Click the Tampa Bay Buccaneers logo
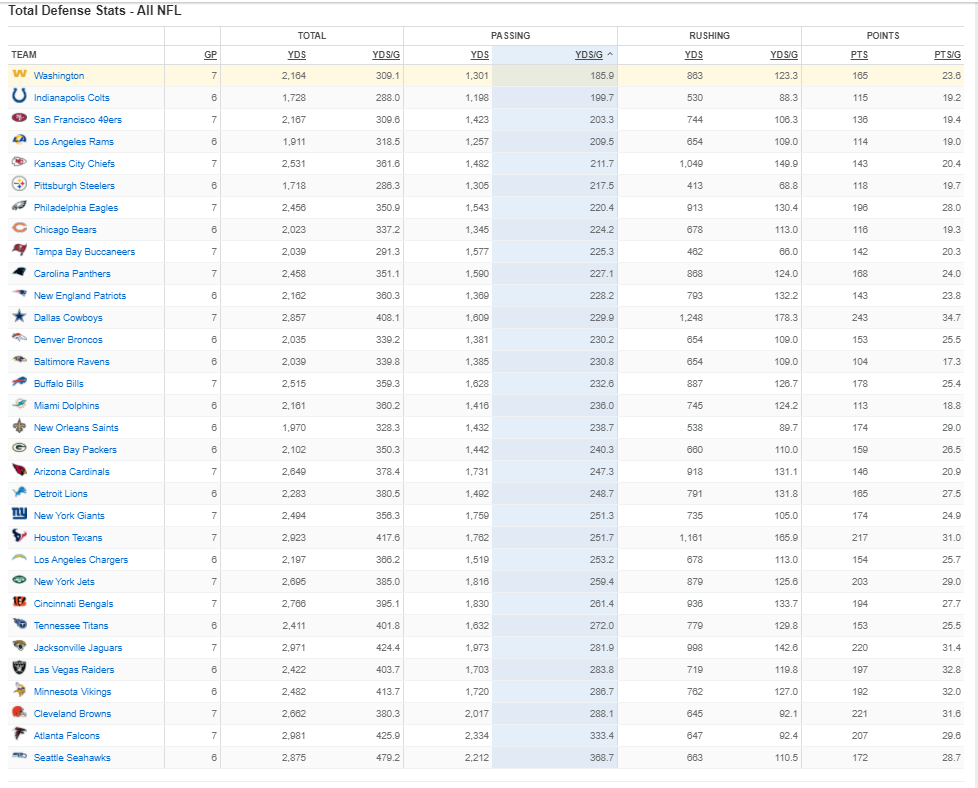 pyautogui.click(x=19, y=250)
